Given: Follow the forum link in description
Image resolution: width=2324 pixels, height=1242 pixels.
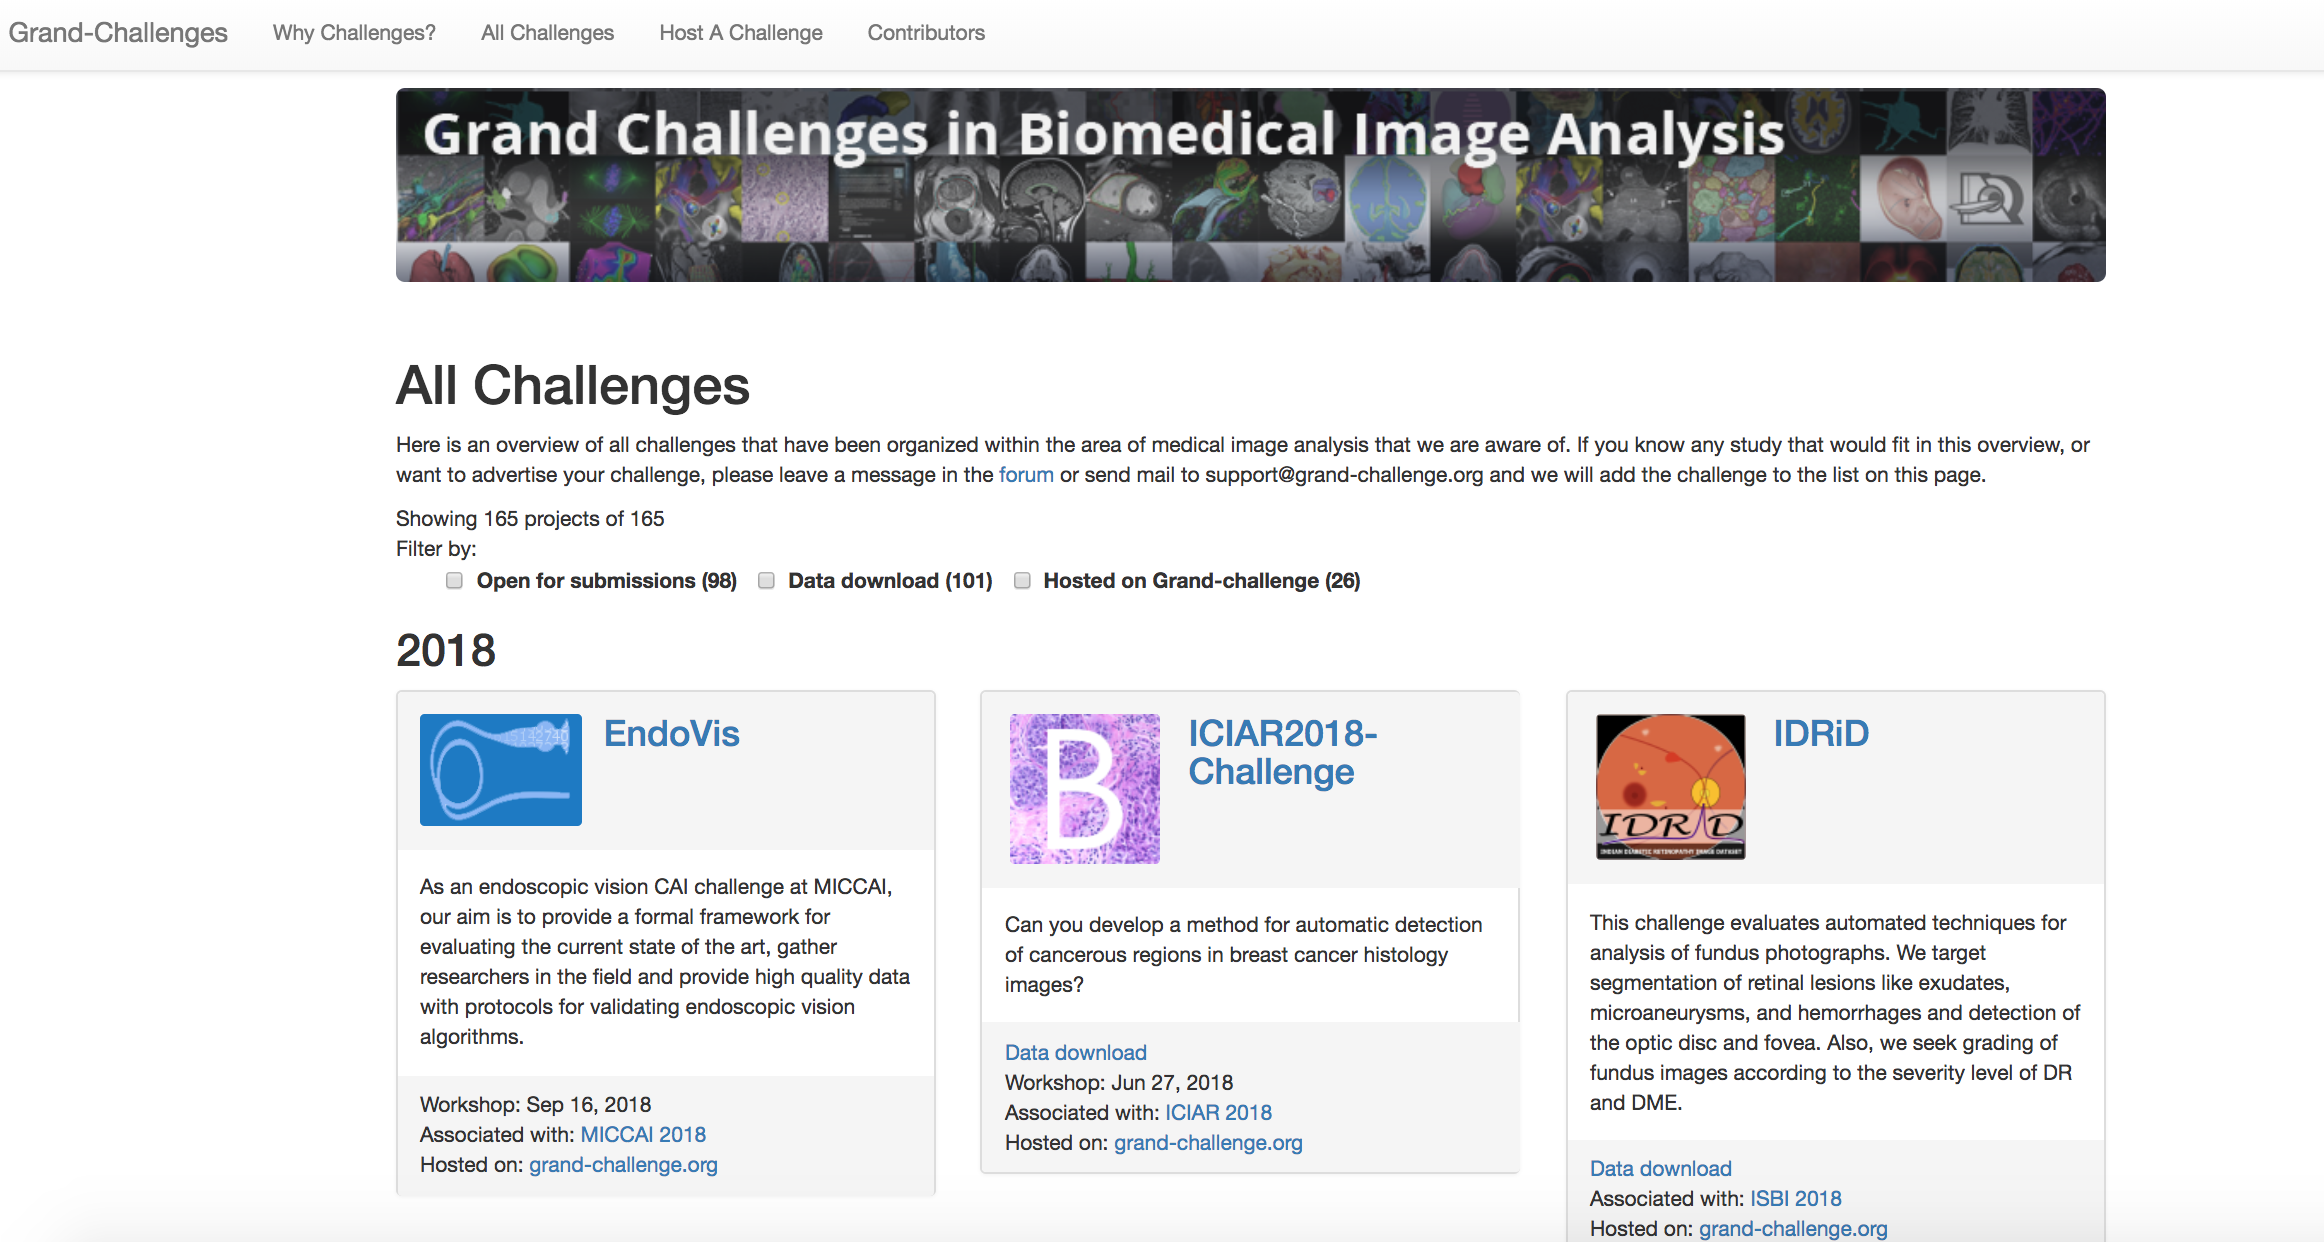Looking at the screenshot, I should point(1026,475).
